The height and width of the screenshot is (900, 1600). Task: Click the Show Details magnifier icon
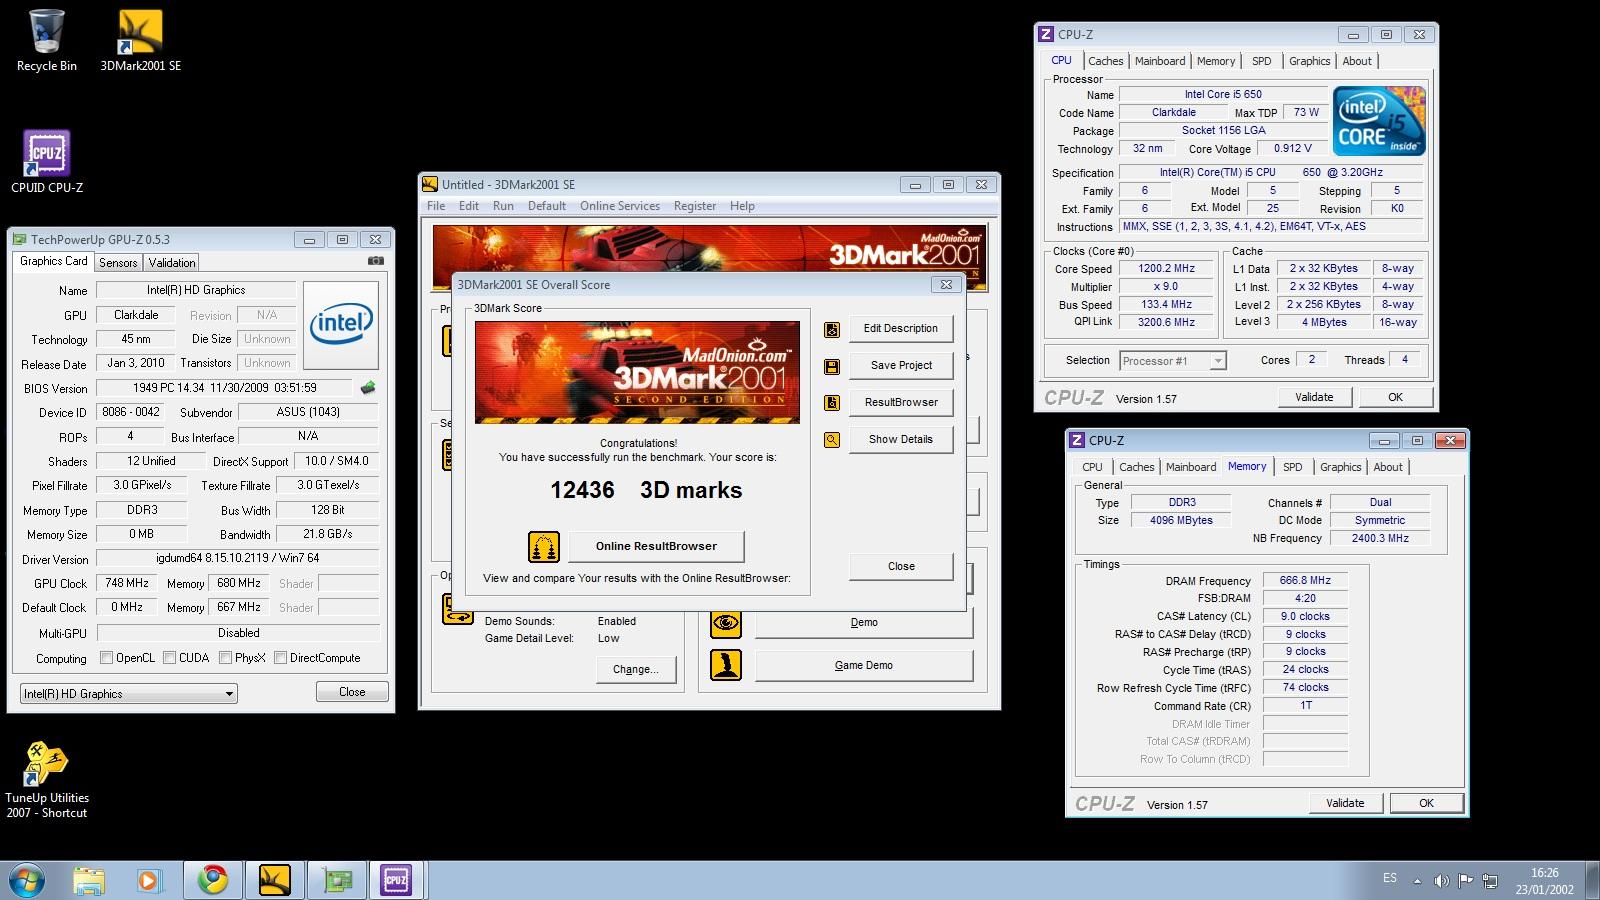832,440
